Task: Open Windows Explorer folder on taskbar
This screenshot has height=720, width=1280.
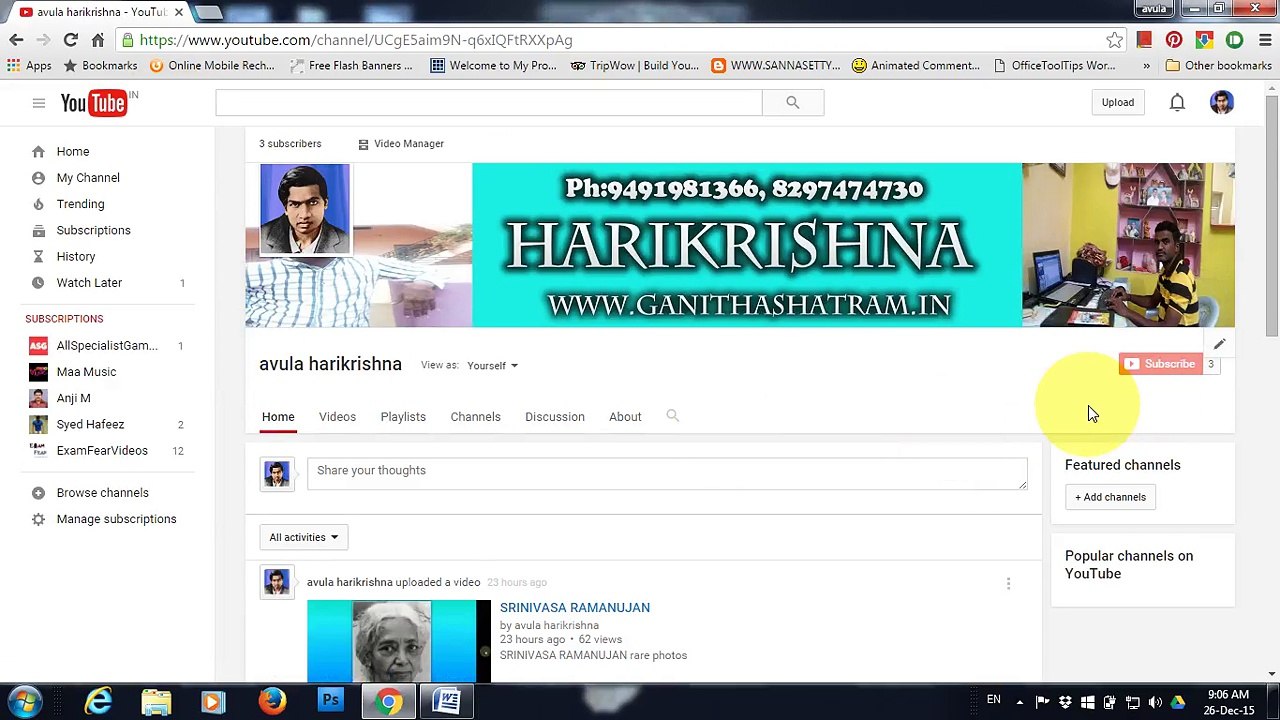Action: coord(156,701)
